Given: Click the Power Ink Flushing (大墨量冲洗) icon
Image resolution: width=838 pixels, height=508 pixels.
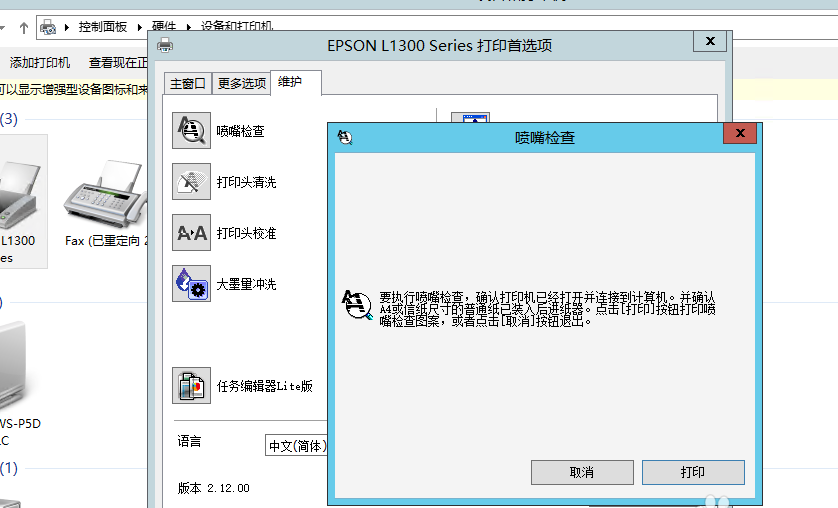Looking at the screenshot, I should (x=191, y=284).
